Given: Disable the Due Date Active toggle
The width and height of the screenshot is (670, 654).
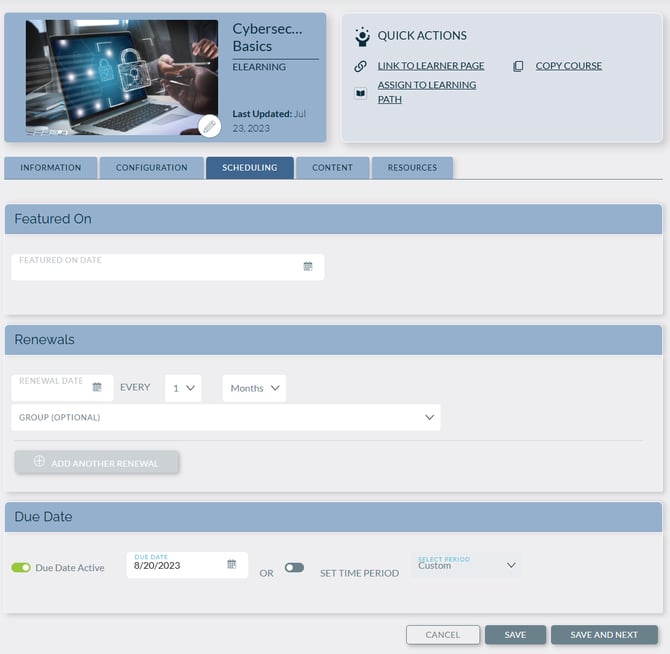Looking at the screenshot, I should click(21, 568).
